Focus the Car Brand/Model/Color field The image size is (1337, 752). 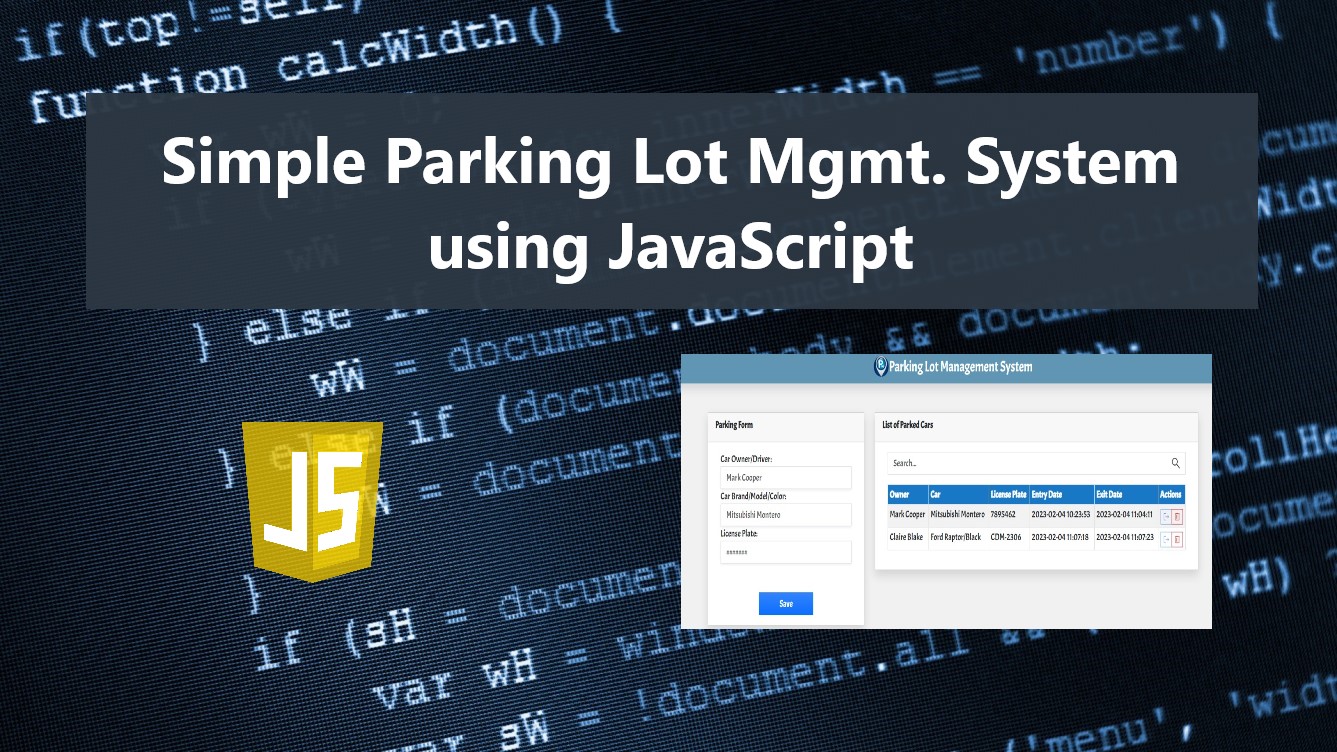[x=785, y=515]
